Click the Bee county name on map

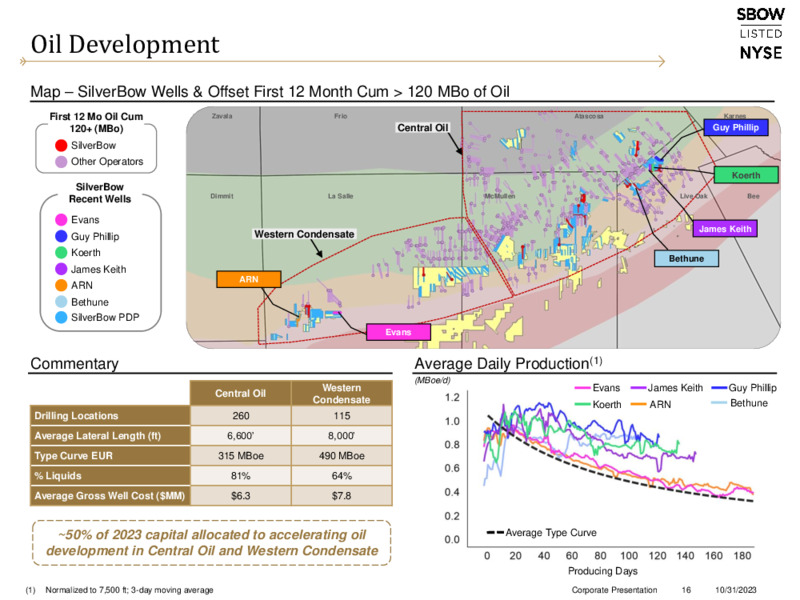coord(753,196)
